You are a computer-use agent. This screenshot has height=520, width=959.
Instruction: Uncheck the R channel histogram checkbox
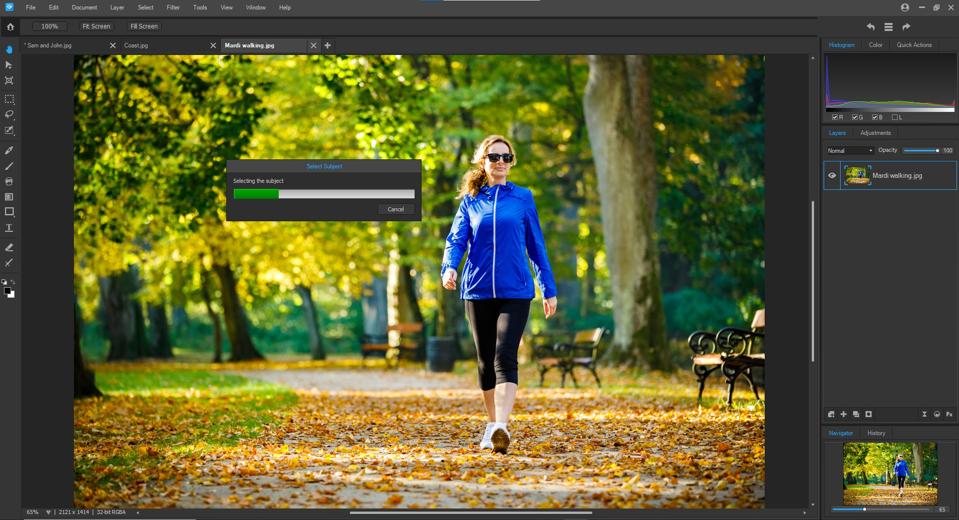pos(835,117)
